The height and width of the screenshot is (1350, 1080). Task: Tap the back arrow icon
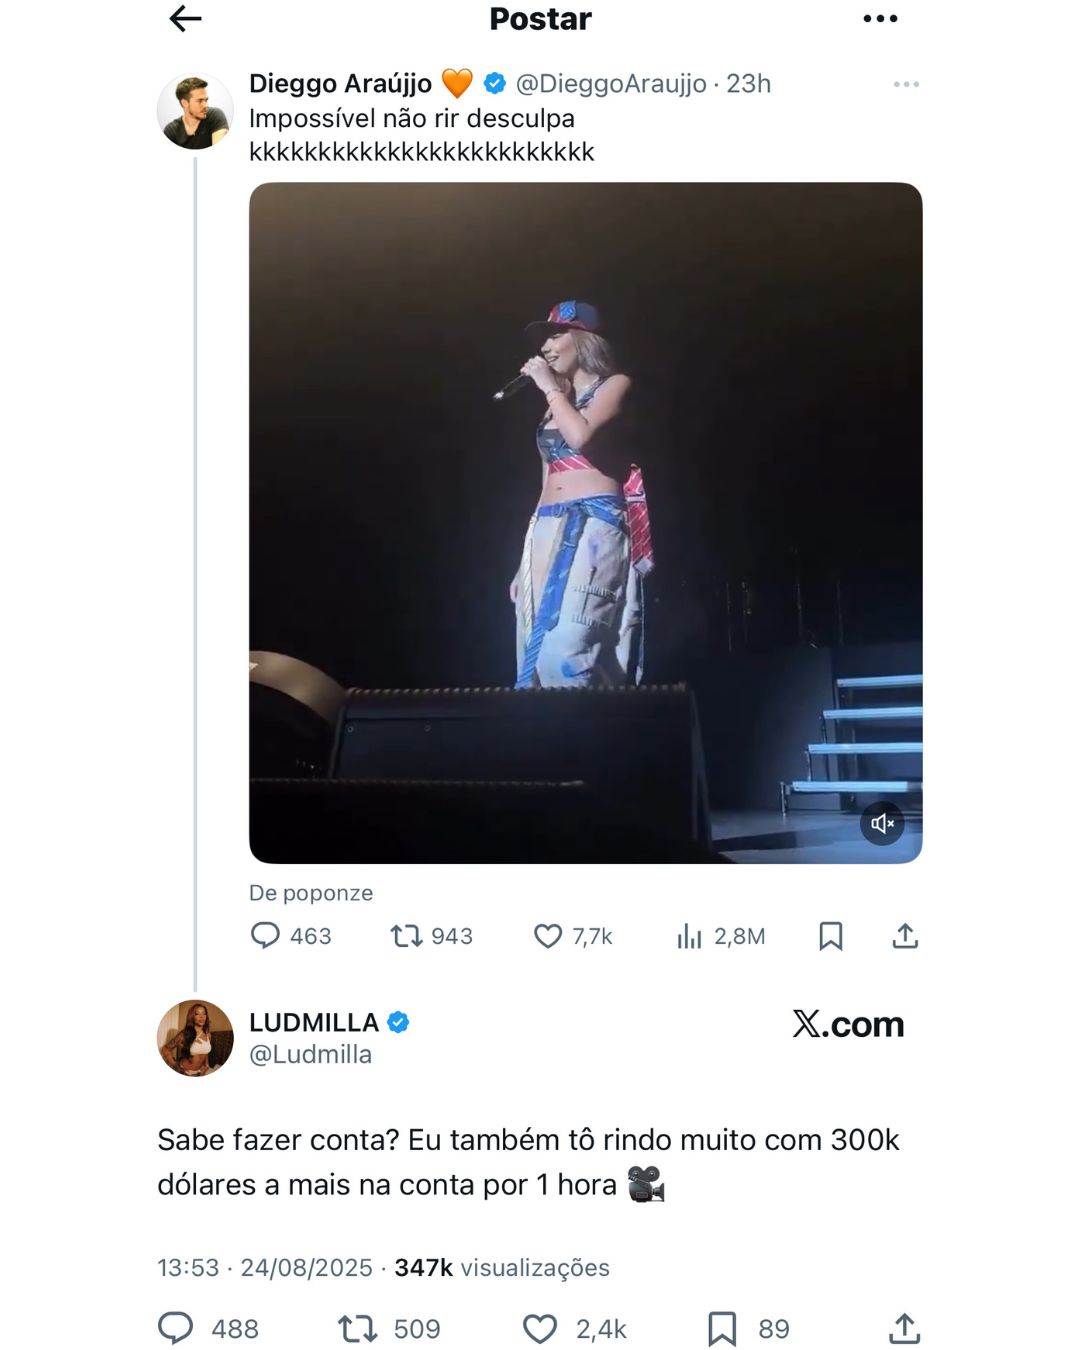[186, 19]
